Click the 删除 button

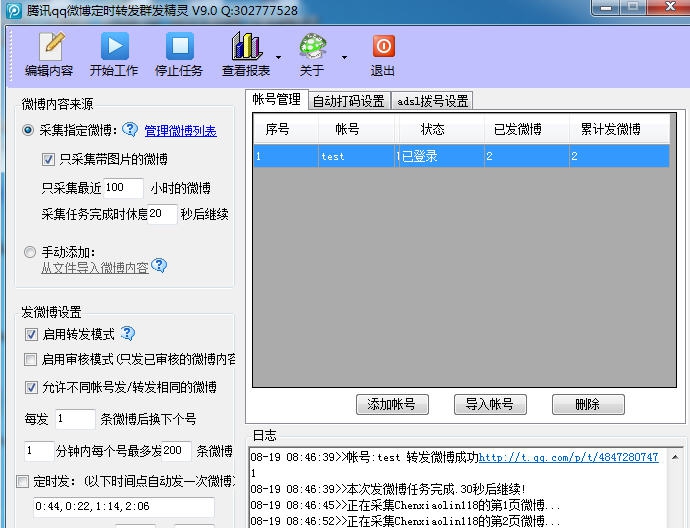click(588, 404)
